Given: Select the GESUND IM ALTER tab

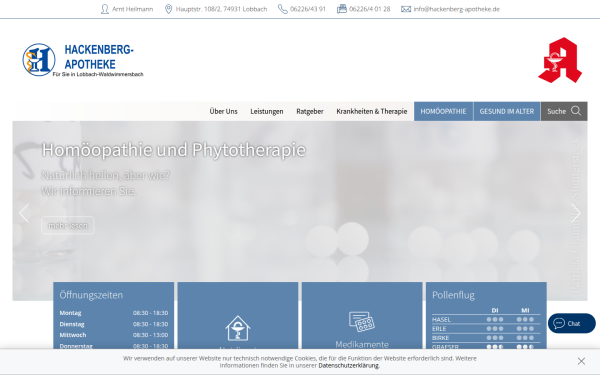Looking at the screenshot, I should tap(507, 111).
